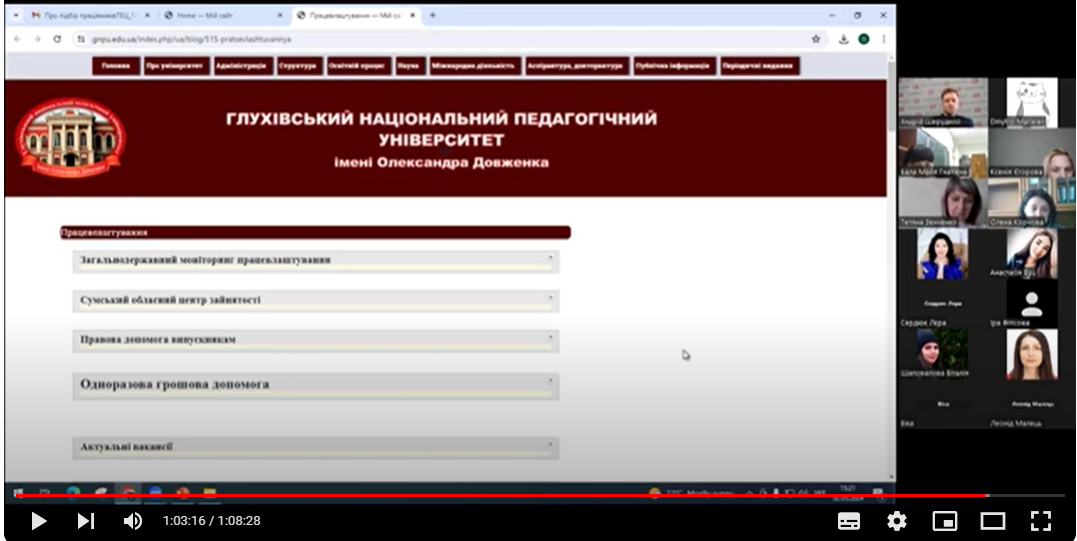Select Тетяна Зенченко participant video
Viewport: 1077px width, 541px height.
point(943,203)
